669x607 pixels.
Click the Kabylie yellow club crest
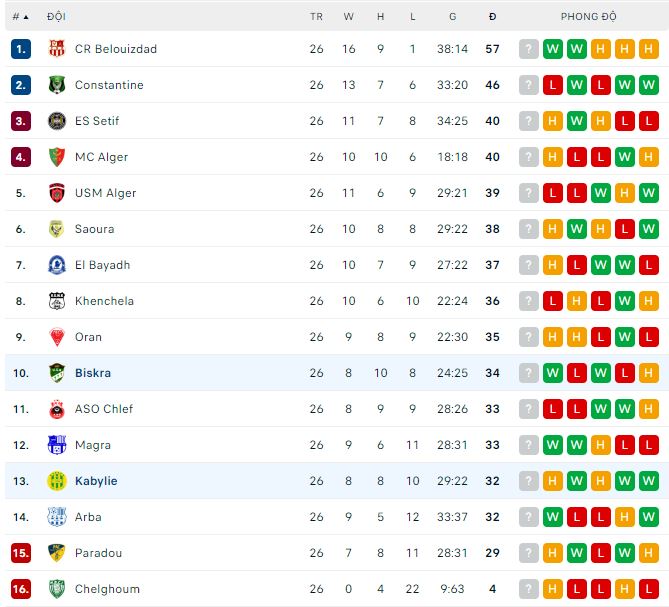(56, 481)
